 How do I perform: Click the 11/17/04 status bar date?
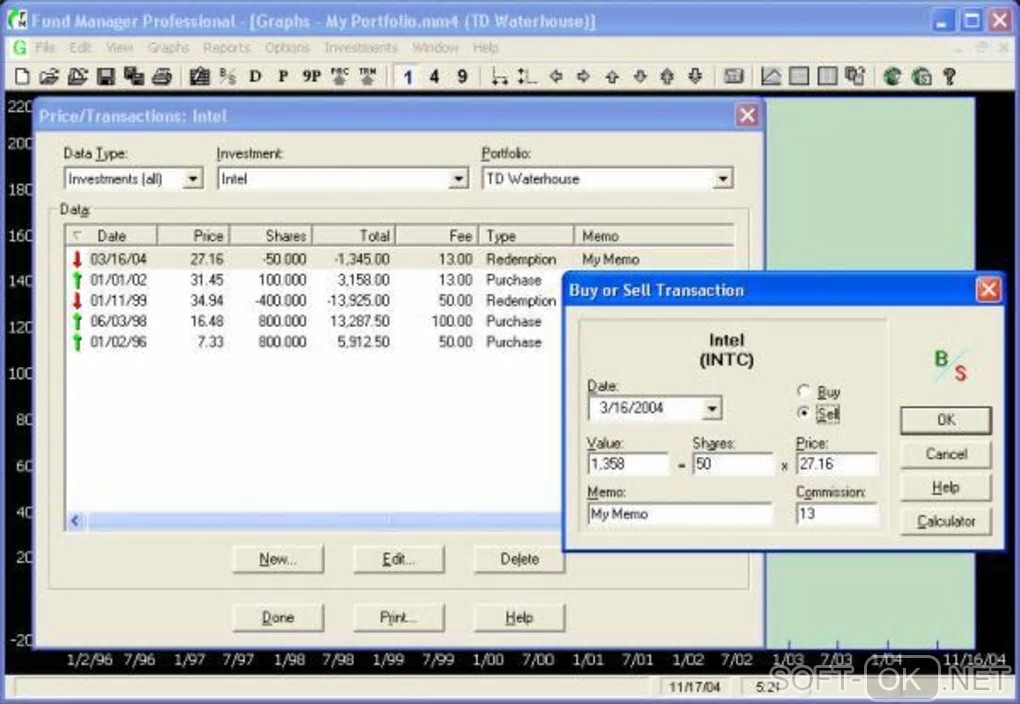pos(694,687)
